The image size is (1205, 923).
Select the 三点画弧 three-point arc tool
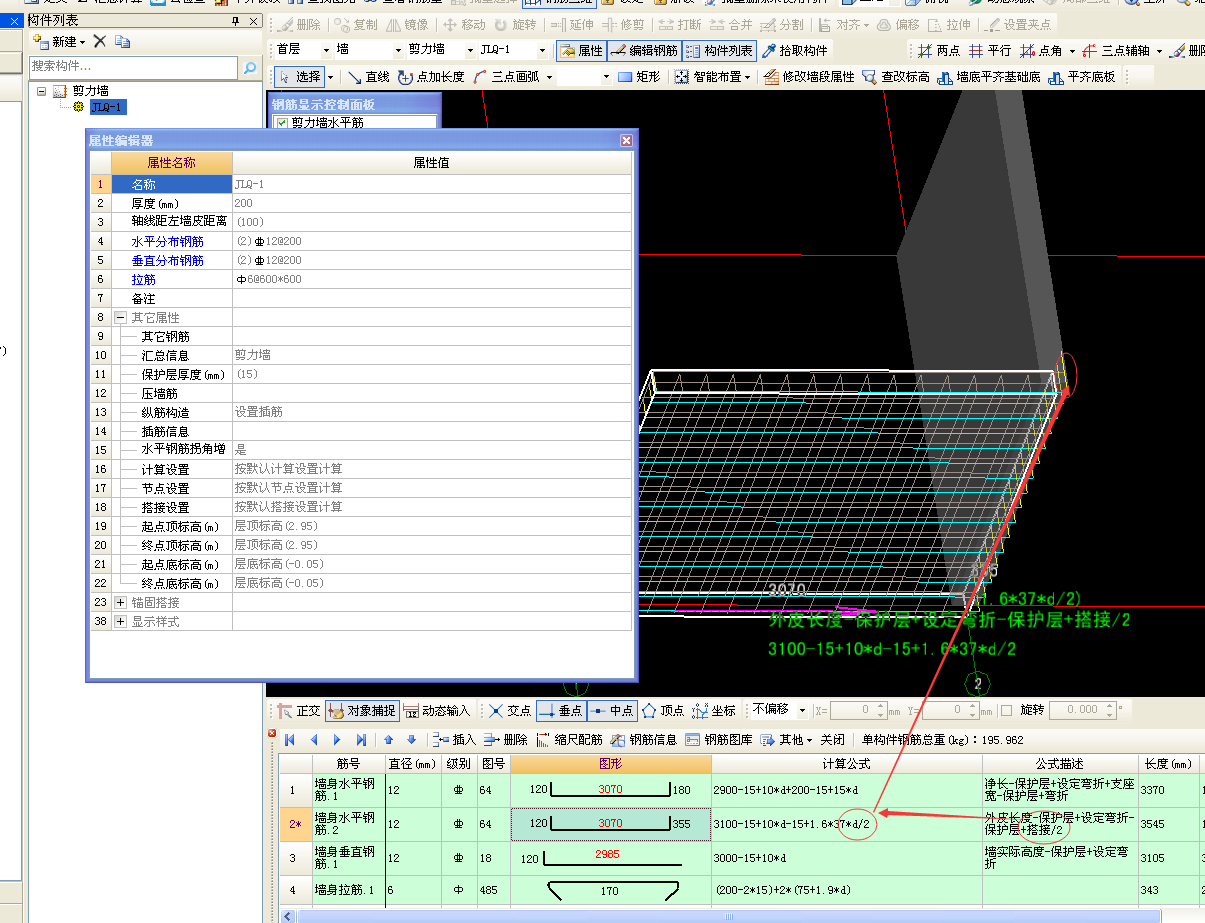[x=508, y=76]
